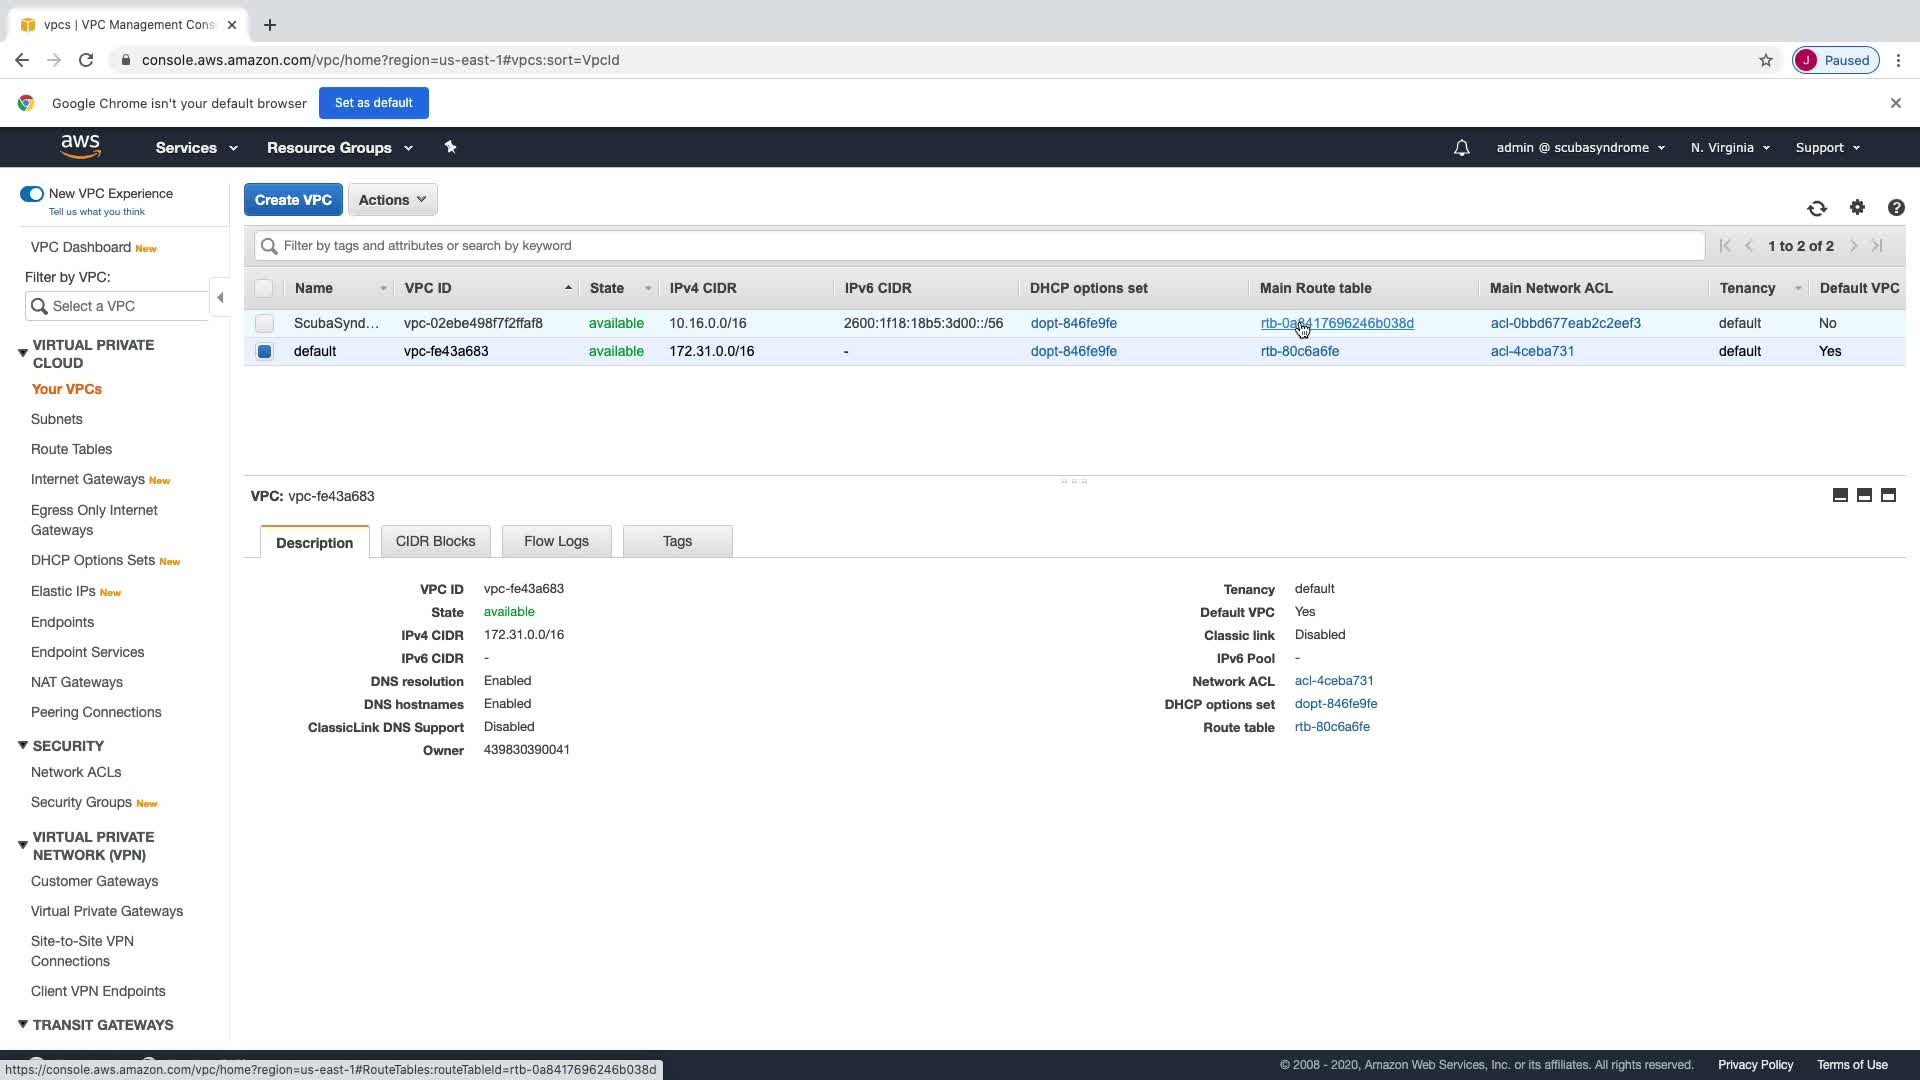The height and width of the screenshot is (1080, 1920).
Task: Check the ScubaSynd VPC row checkbox
Action: (x=264, y=323)
